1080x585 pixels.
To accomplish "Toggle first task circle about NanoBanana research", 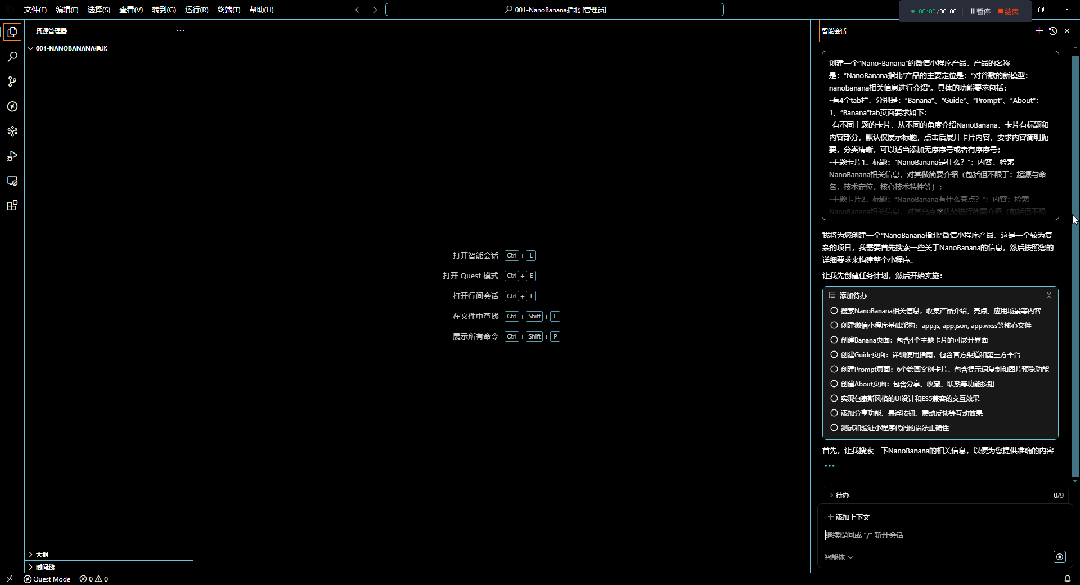I will pyautogui.click(x=834, y=310).
